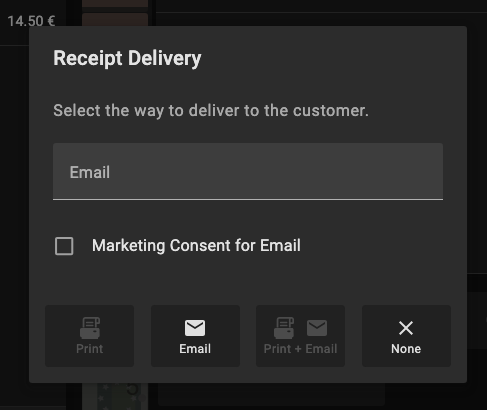Send receipt via the Email button
The image size is (487, 410).
point(195,336)
